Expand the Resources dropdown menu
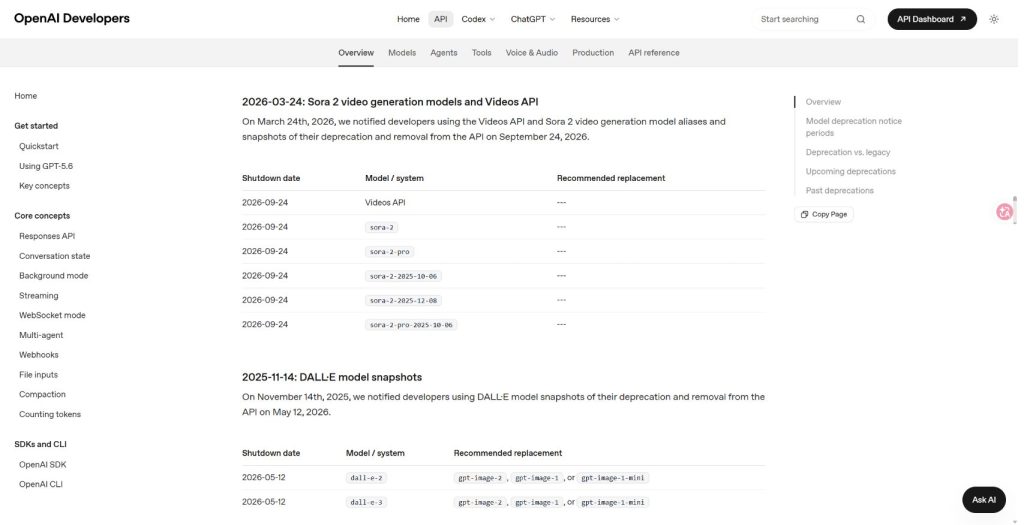 [595, 19]
